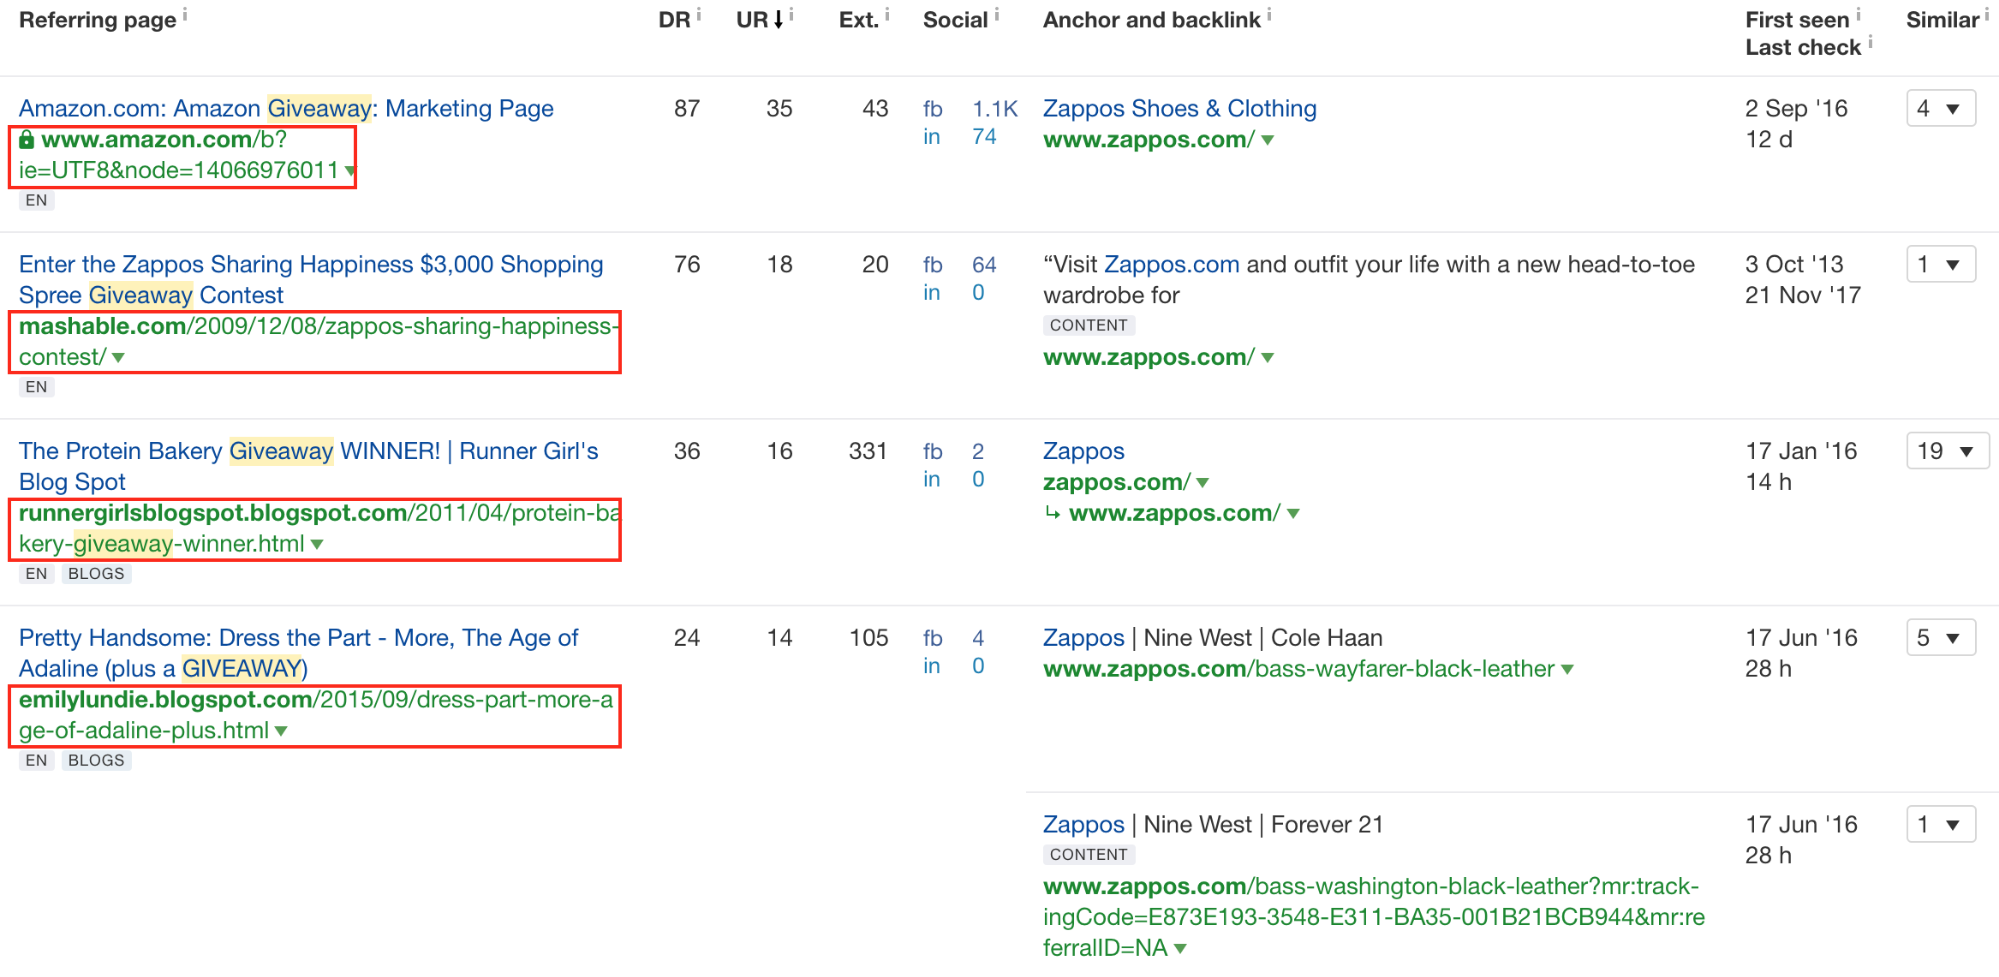Click Zappos.com anchor in Visit quote

pyautogui.click(x=1171, y=264)
